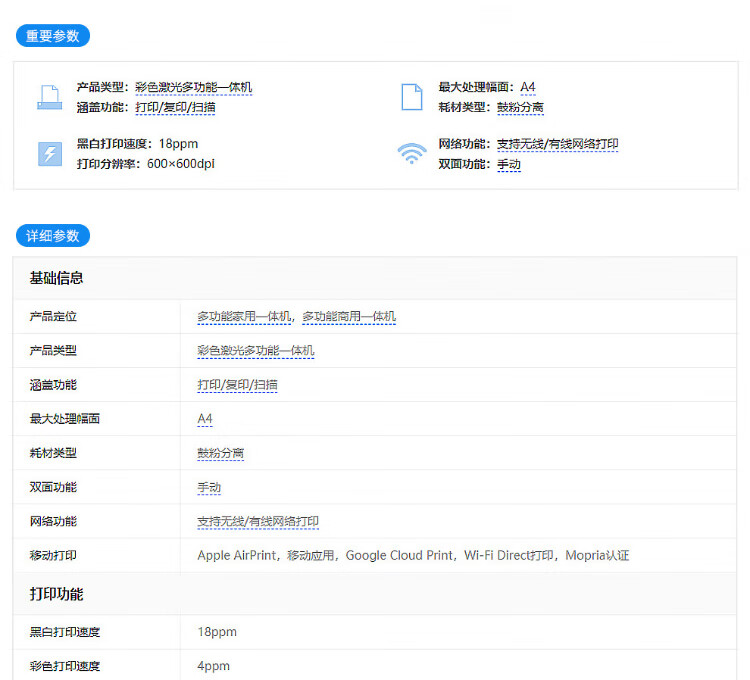Screen dimensions: 750x680
Task: Open the 多功能家用一体机 link
Action: click(244, 316)
